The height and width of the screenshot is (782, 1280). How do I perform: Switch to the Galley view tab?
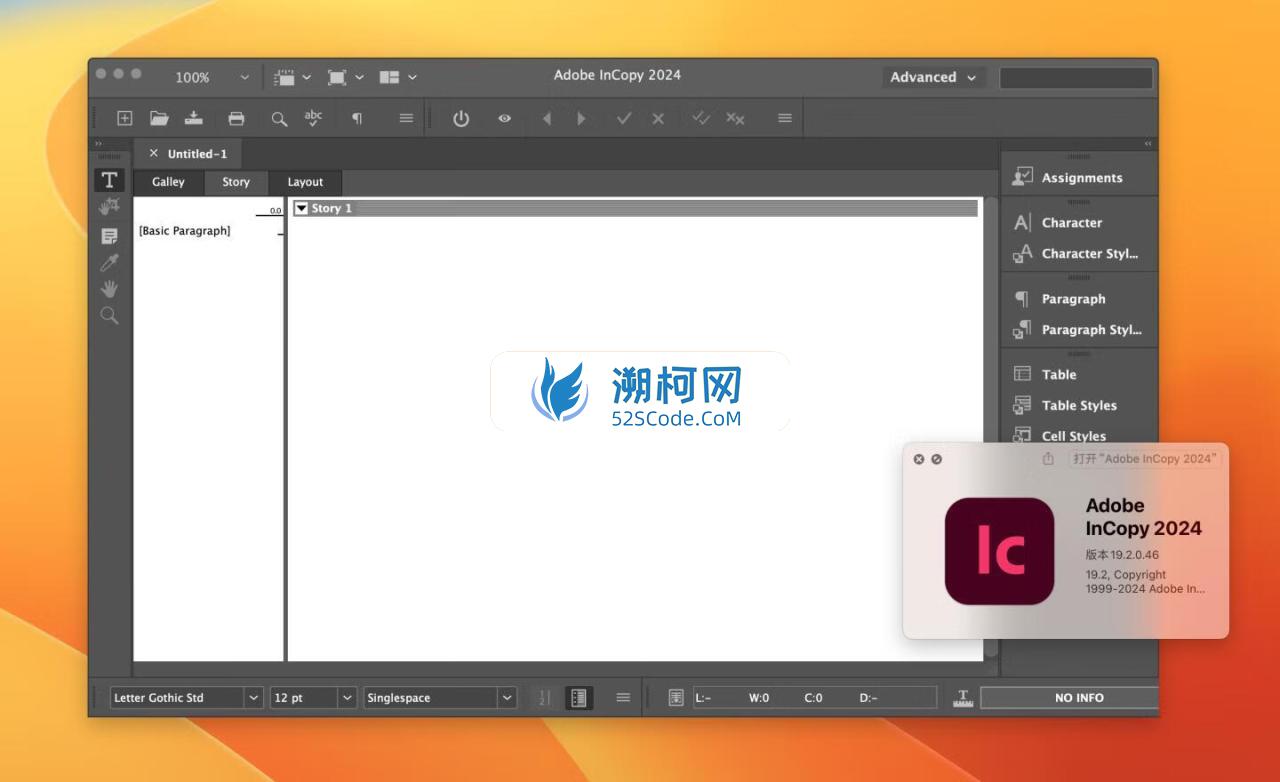coord(168,182)
